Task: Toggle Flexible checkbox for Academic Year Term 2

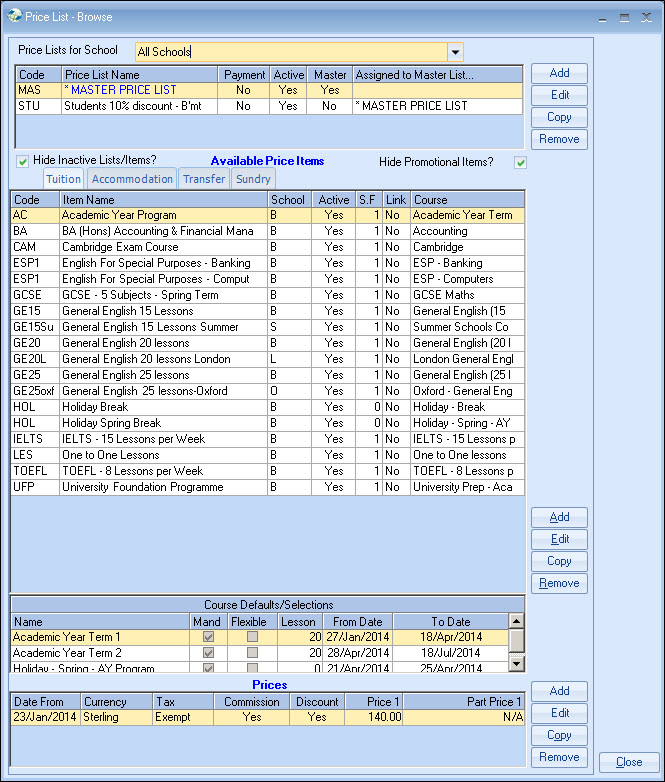Action: point(252,653)
